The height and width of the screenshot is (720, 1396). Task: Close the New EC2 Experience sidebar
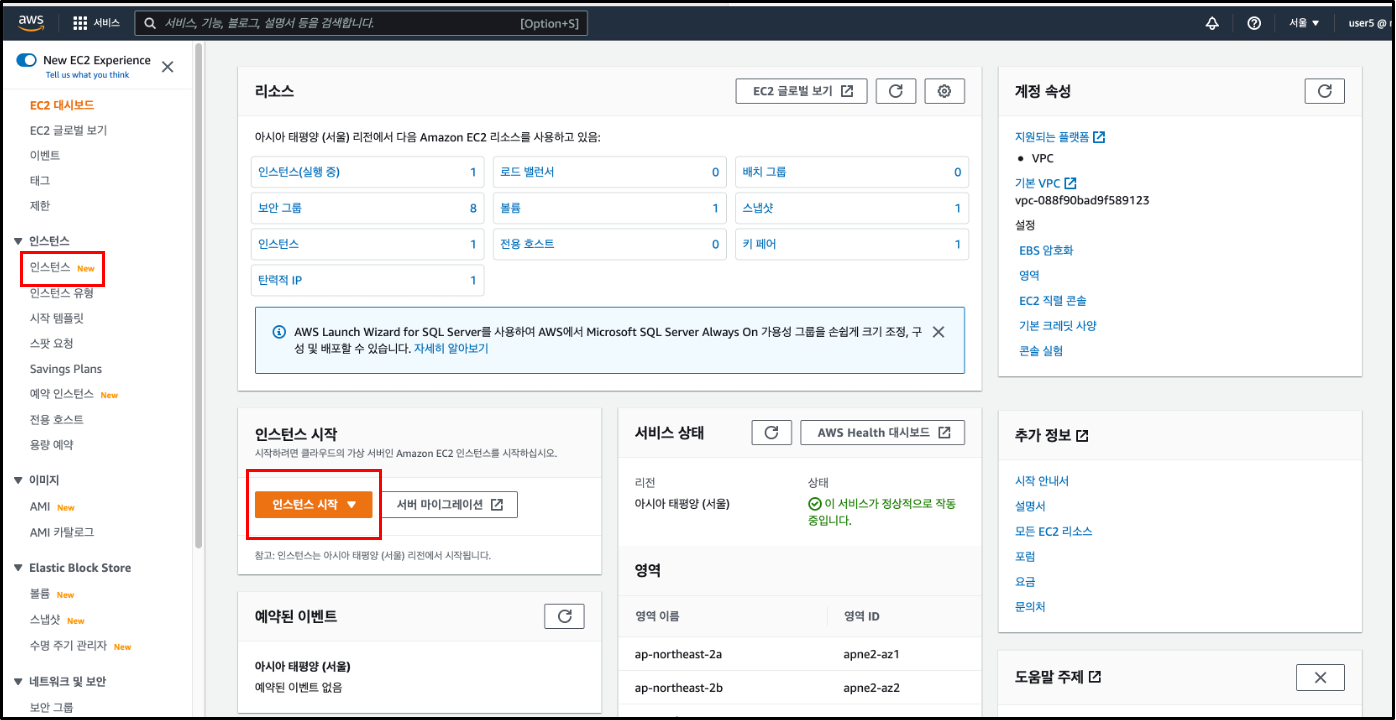point(167,67)
